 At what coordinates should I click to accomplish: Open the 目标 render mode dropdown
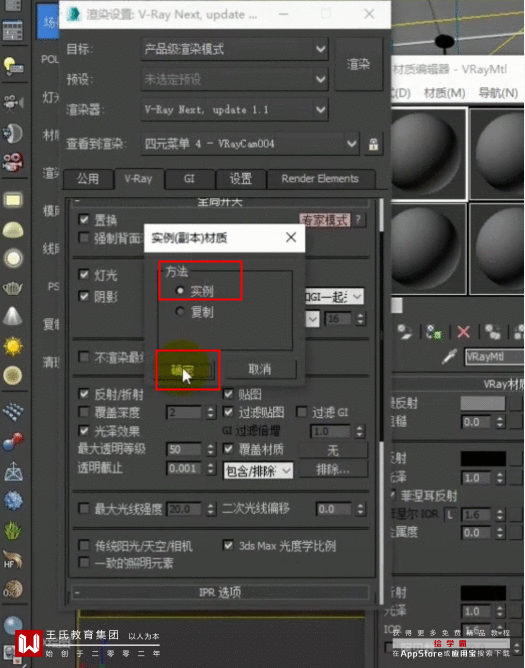pos(234,49)
